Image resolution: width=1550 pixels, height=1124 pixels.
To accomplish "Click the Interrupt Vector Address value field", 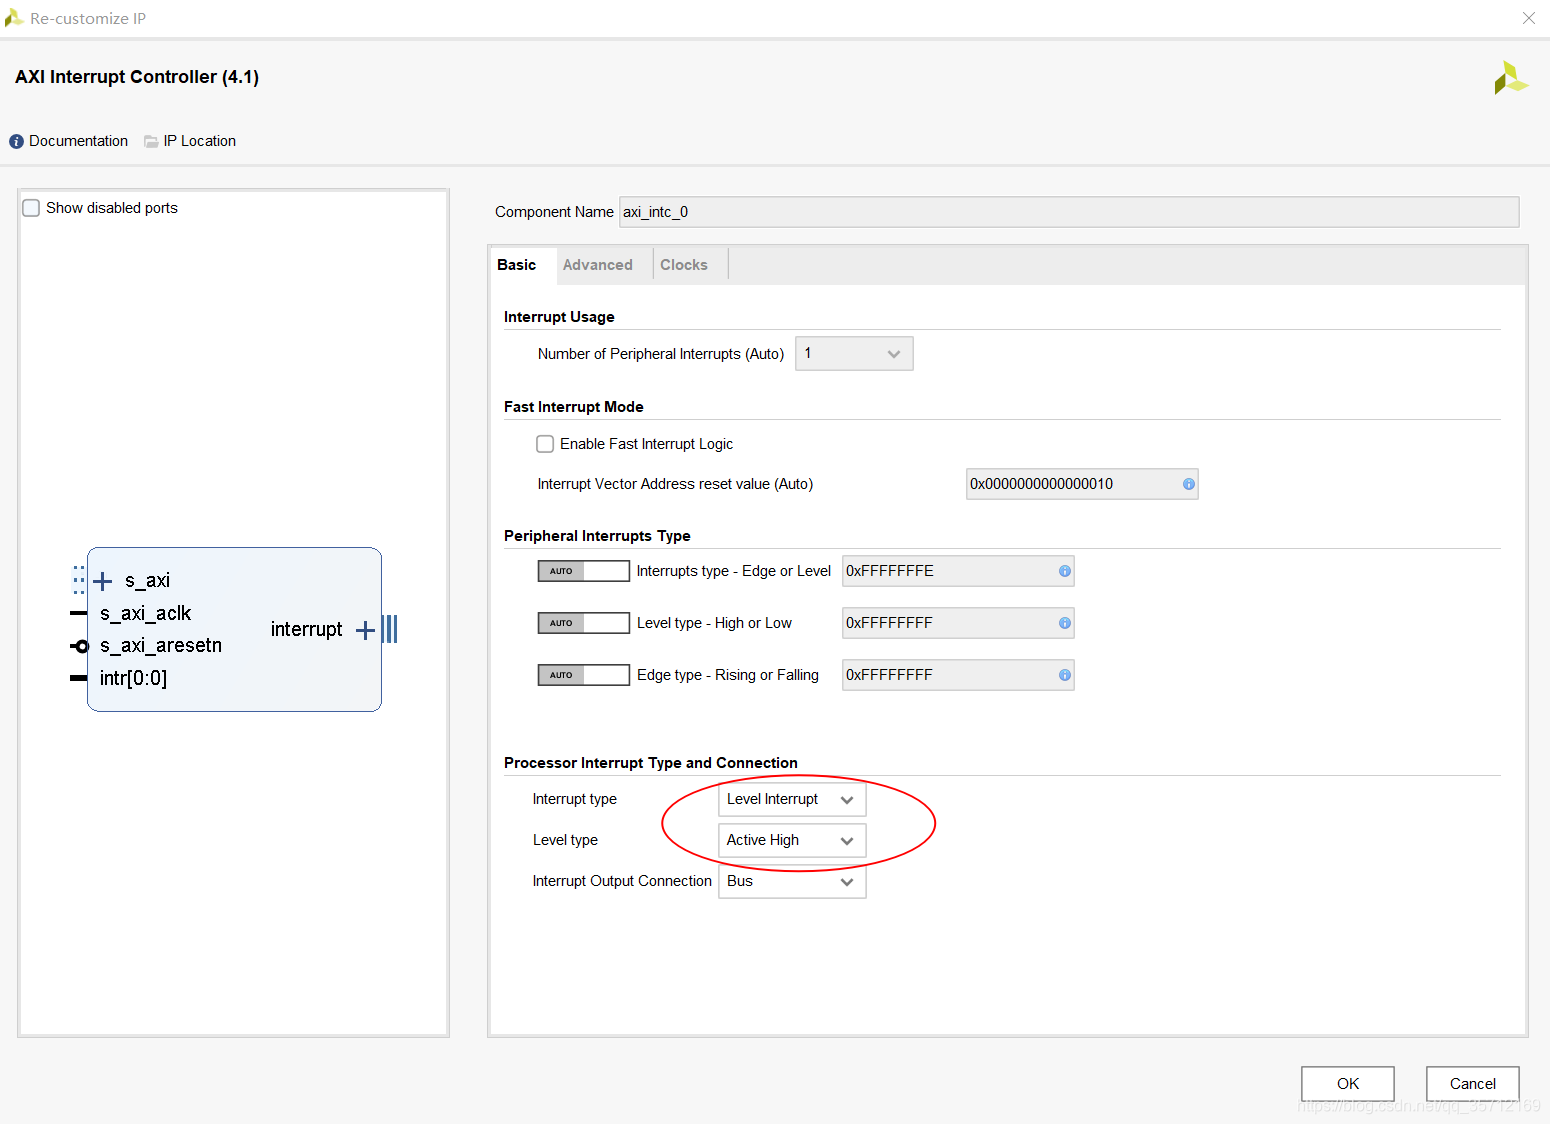I will [1082, 484].
